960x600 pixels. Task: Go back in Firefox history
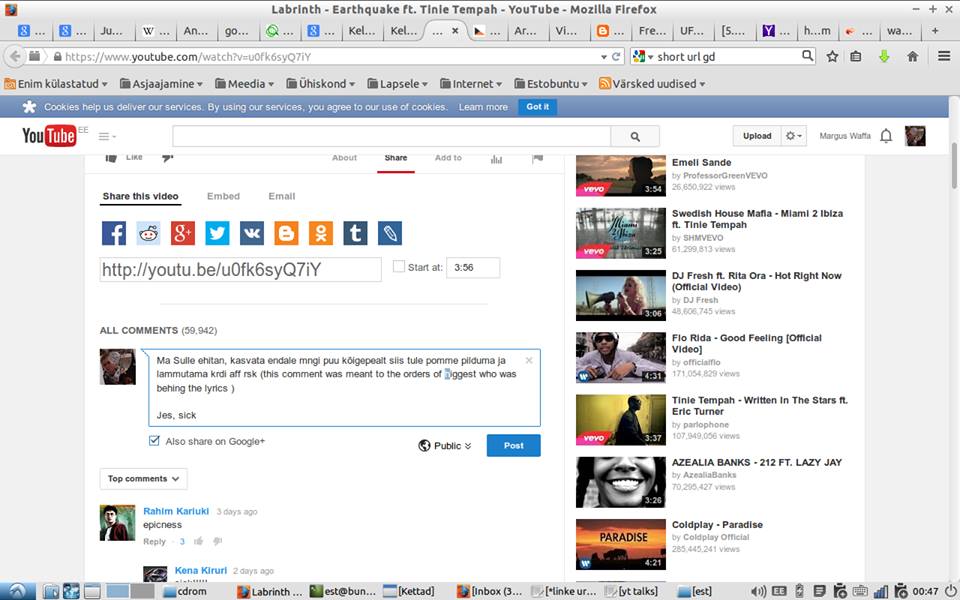[15, 56]
